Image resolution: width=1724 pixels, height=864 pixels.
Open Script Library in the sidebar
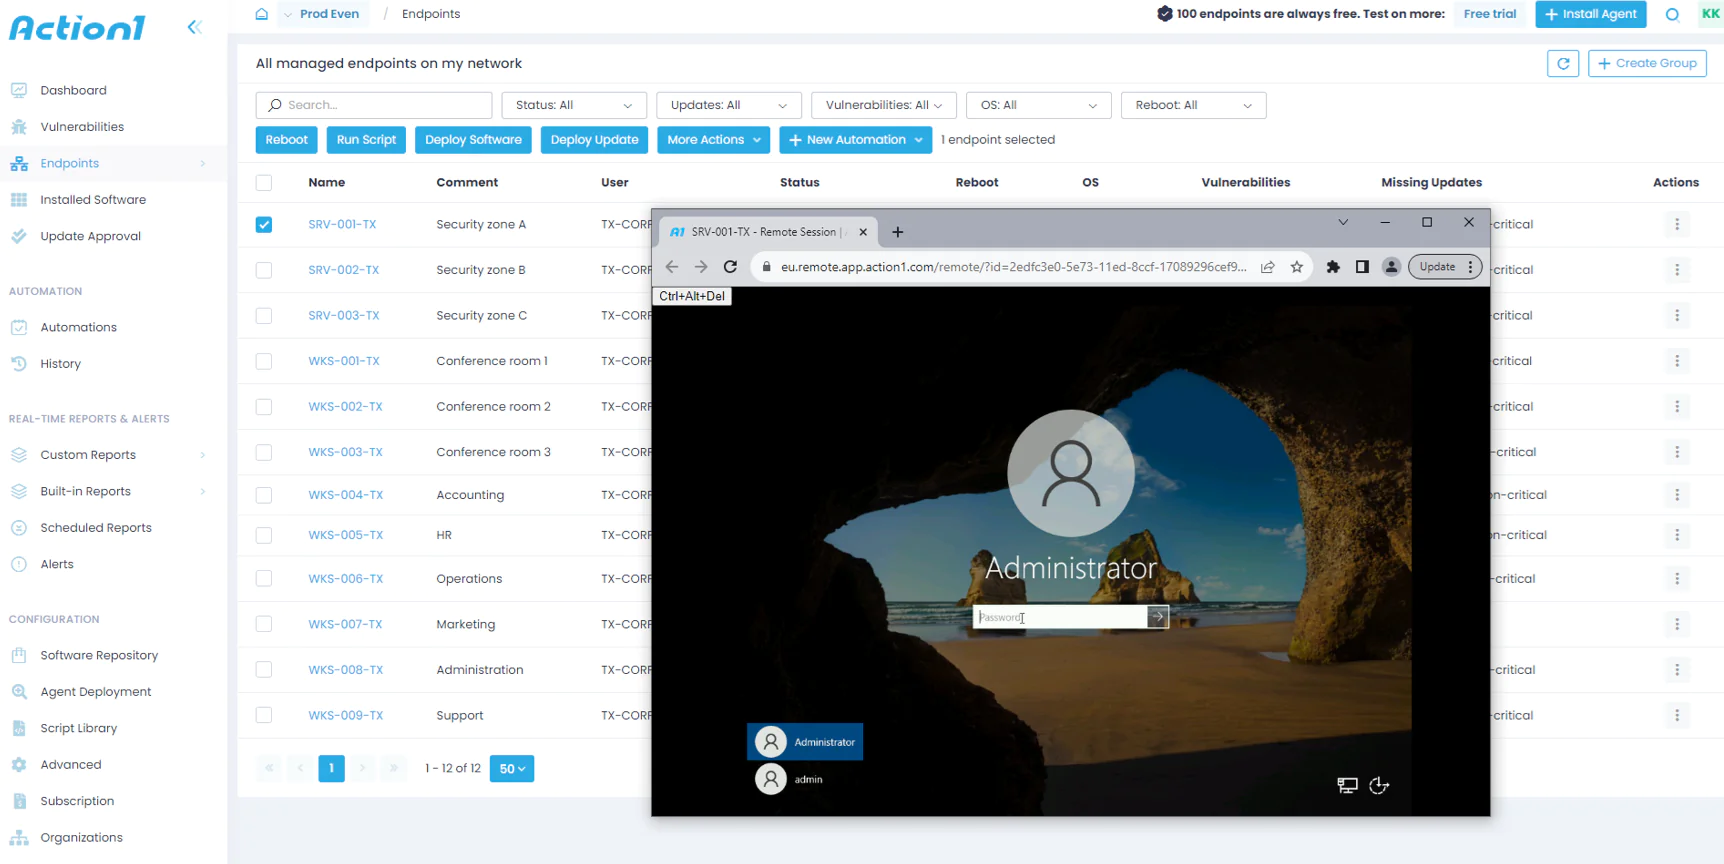(x=78, y=728)
